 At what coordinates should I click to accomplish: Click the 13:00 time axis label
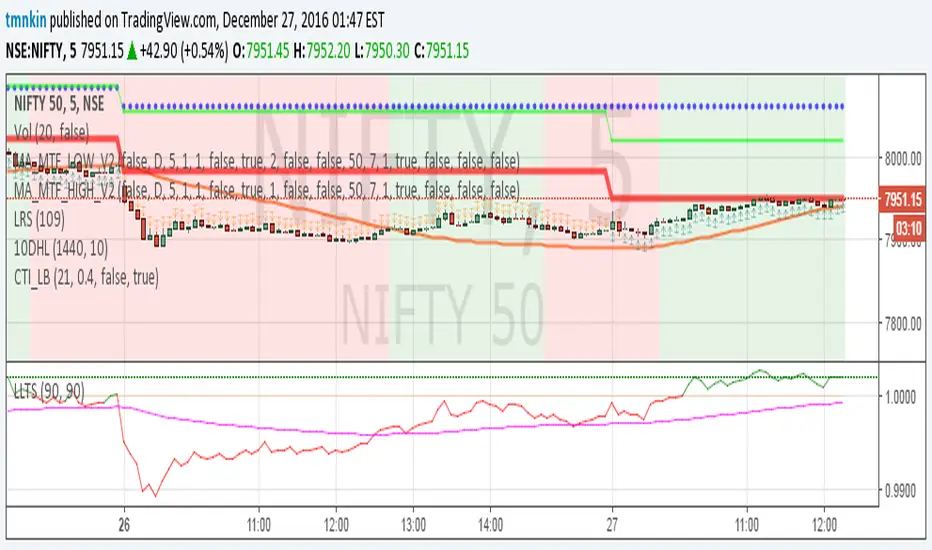[413, 525]
